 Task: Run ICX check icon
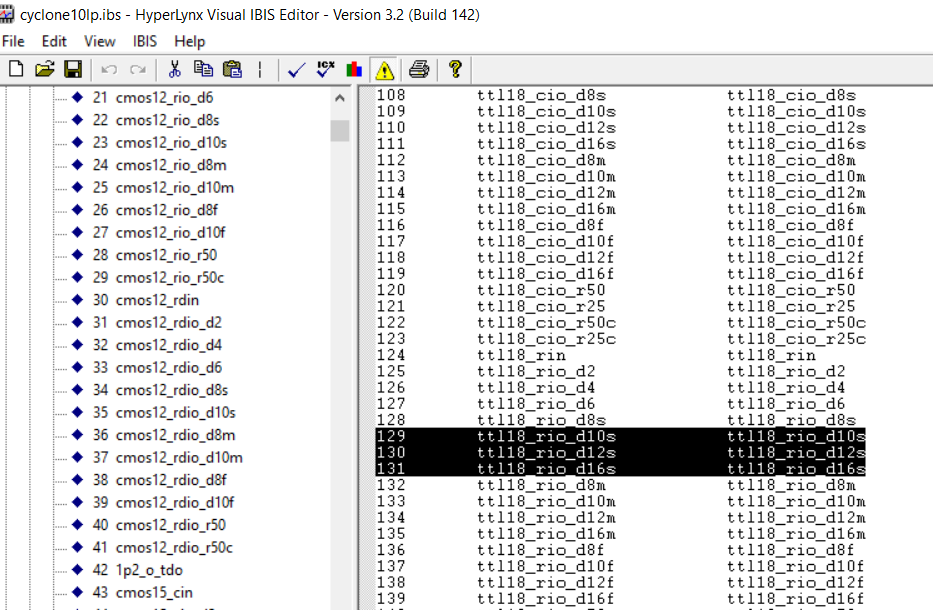pos(325,70)
